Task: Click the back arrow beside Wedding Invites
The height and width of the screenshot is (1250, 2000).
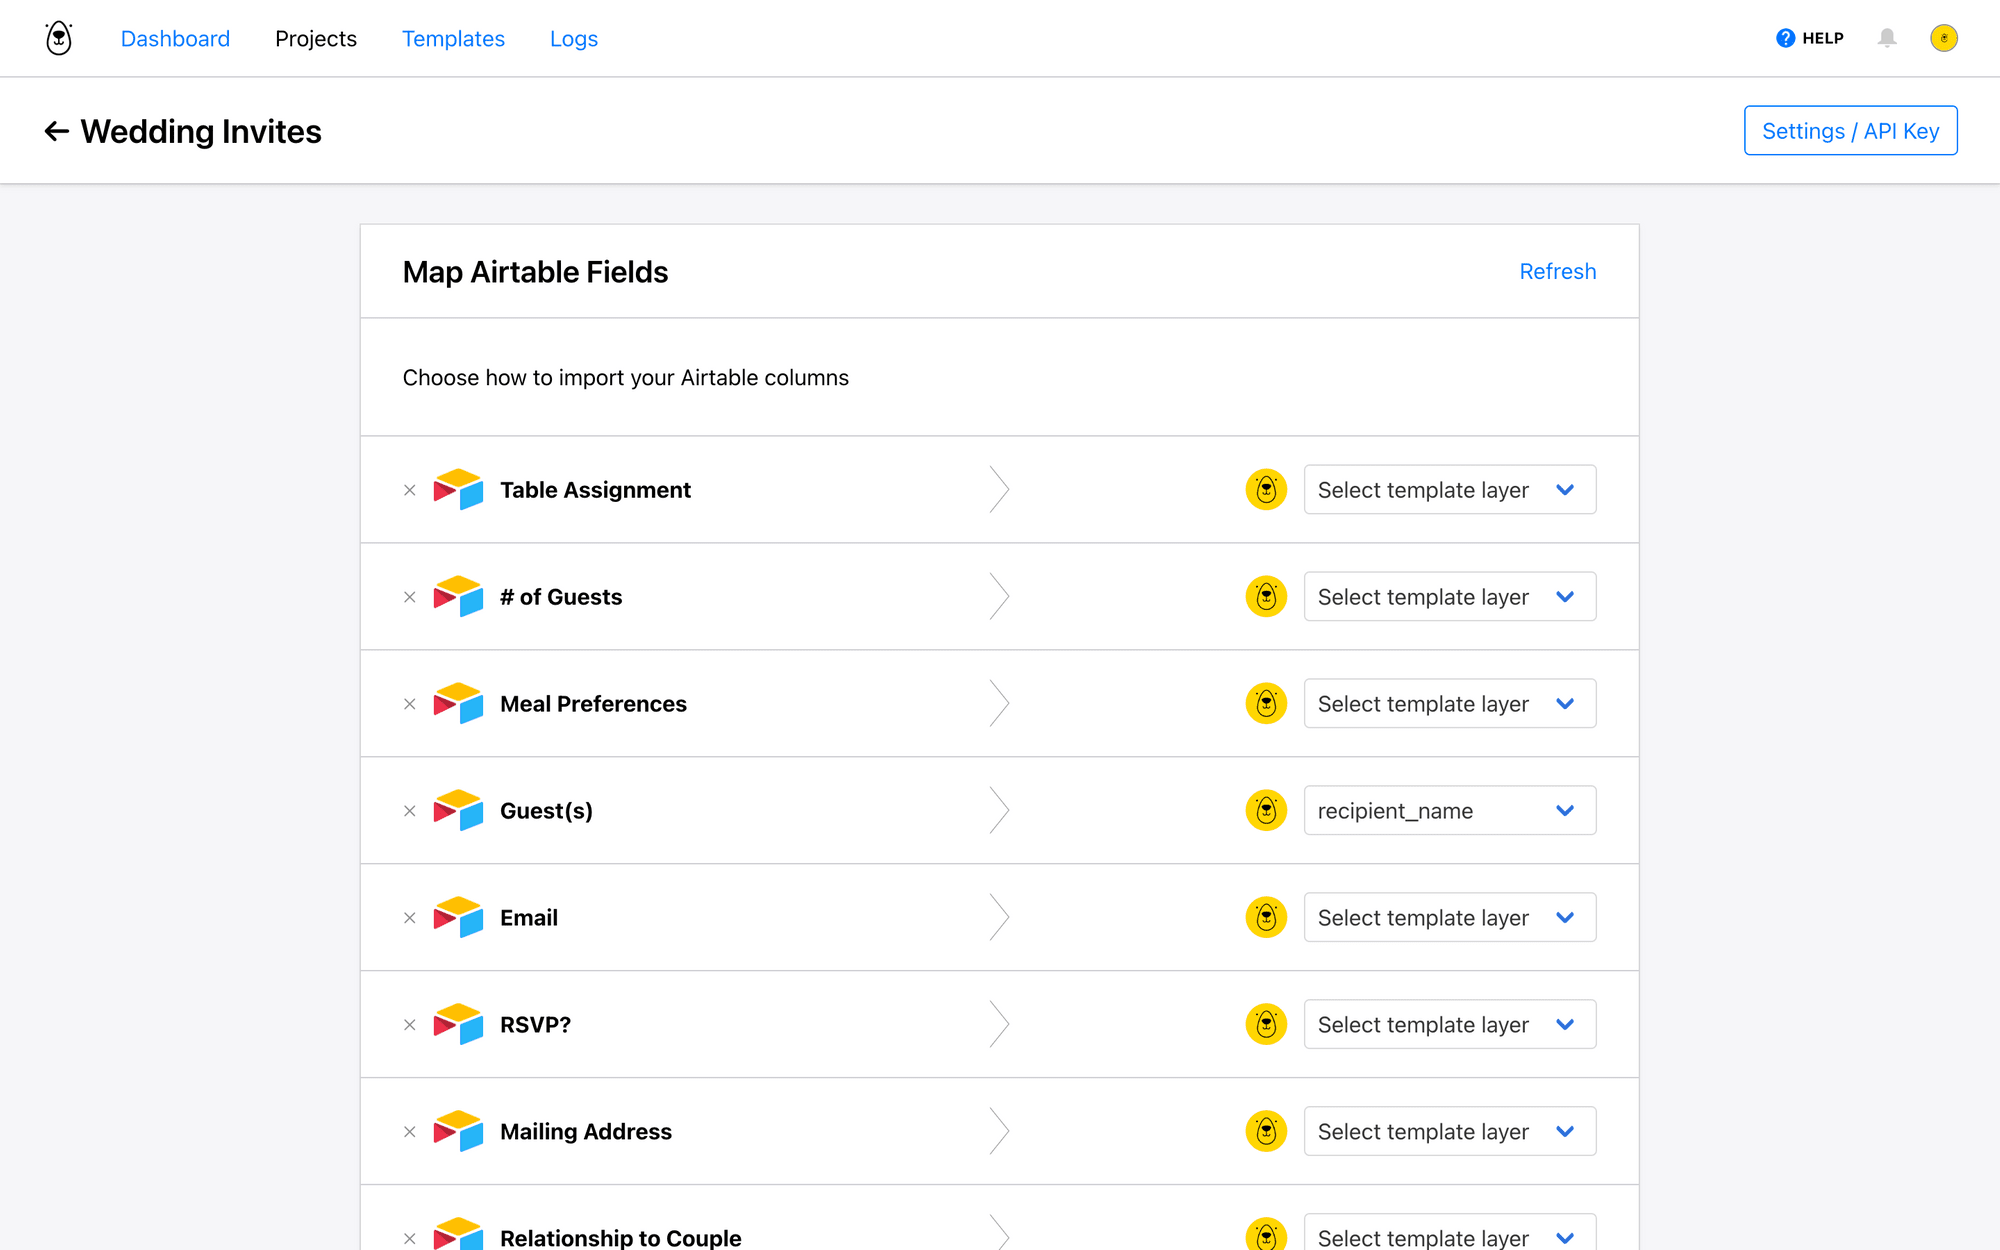Action: point(57,131)
